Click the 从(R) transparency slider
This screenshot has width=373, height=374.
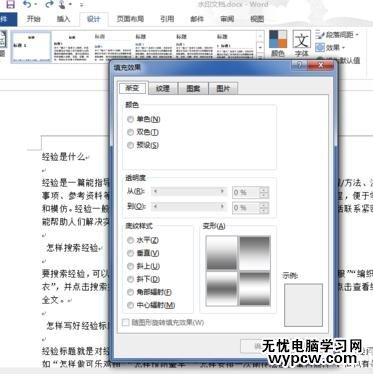click(x=189, y=191)
